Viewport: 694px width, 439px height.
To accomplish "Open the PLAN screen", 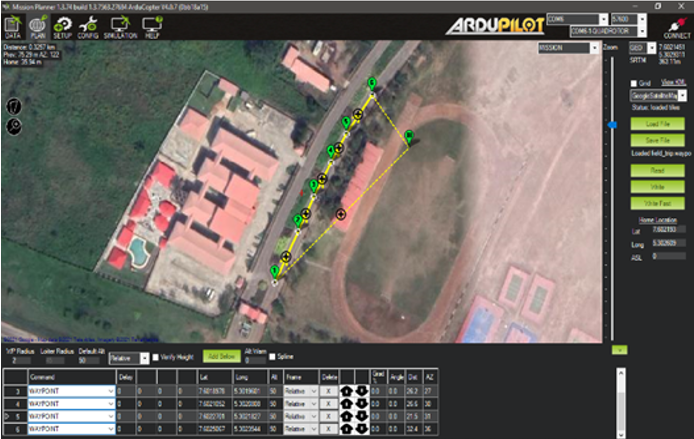I will click(x=38, y=27).
